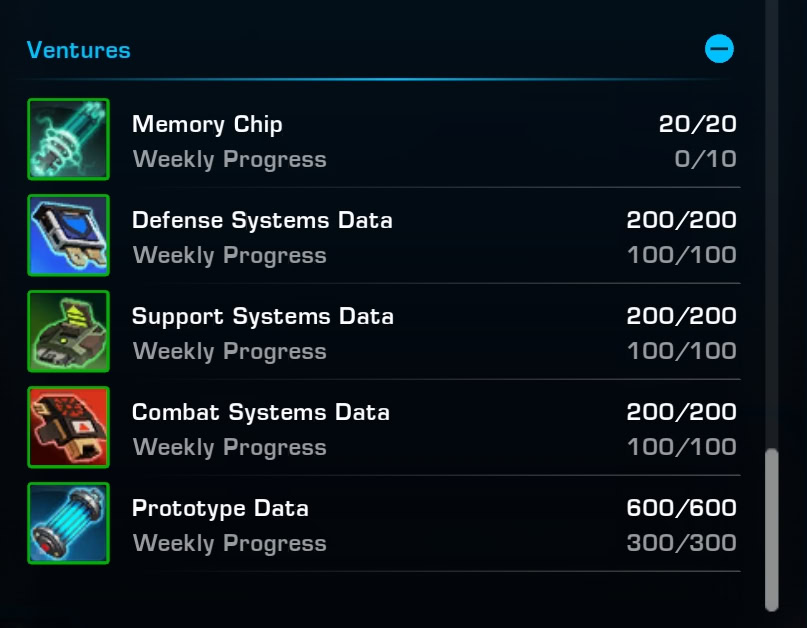Viewport: 807px width, 628px height.
Task: Click Prototype Data weekly progress 300/300
Action: pos(681,543)
